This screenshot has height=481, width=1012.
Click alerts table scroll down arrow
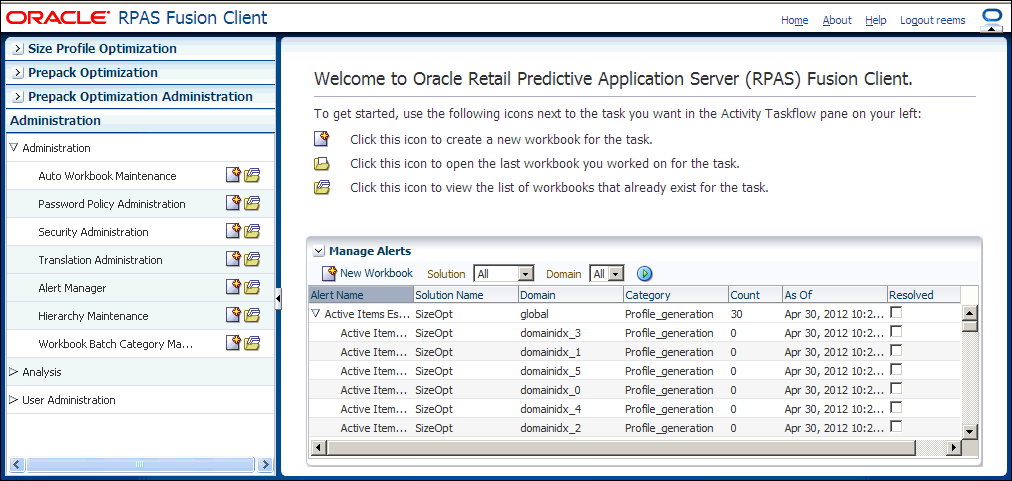pyautogui.click(x=969, y=431)
